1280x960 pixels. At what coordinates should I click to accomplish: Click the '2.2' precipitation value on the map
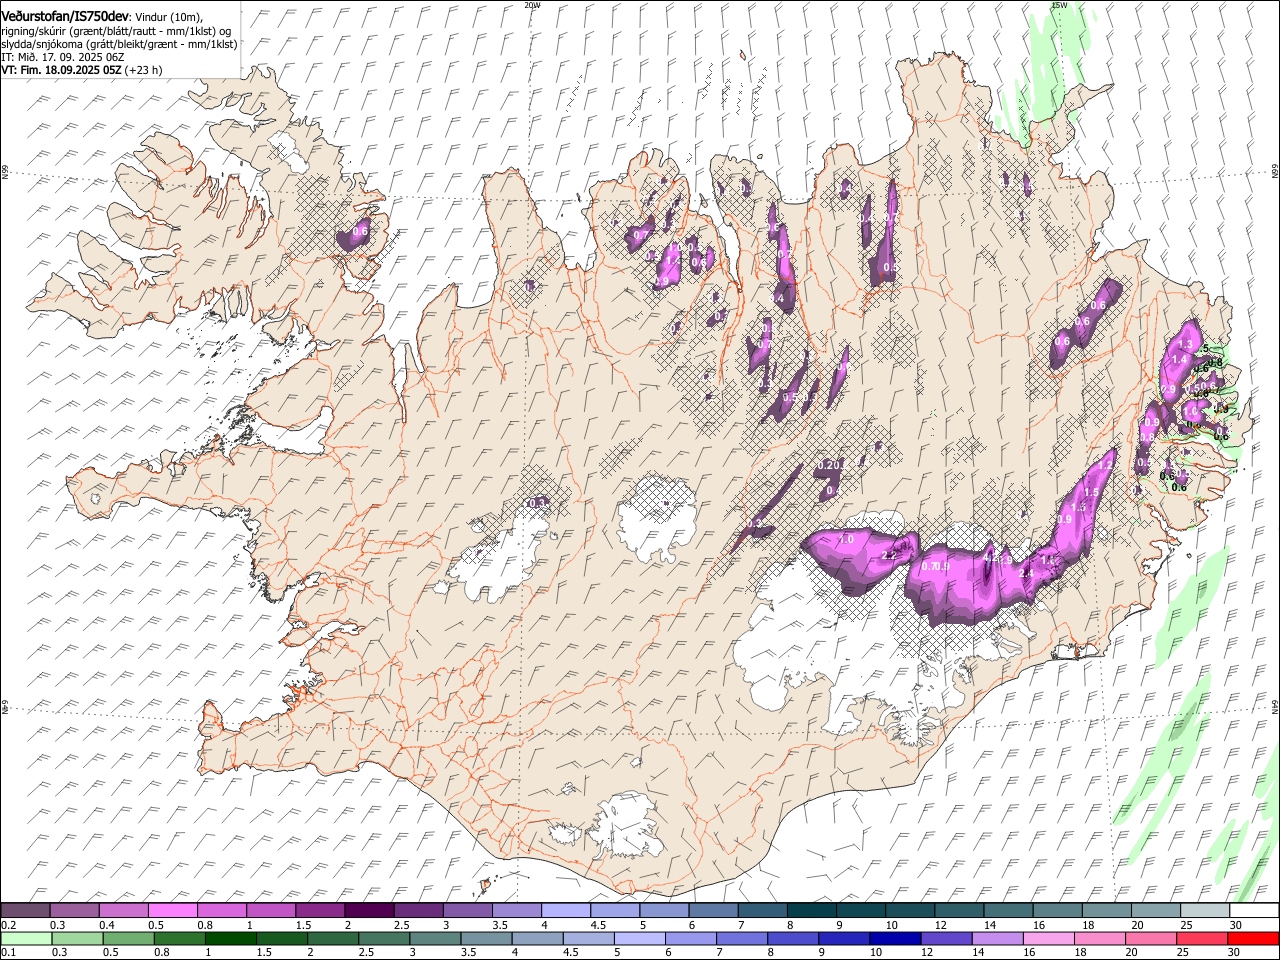(889, 555)
